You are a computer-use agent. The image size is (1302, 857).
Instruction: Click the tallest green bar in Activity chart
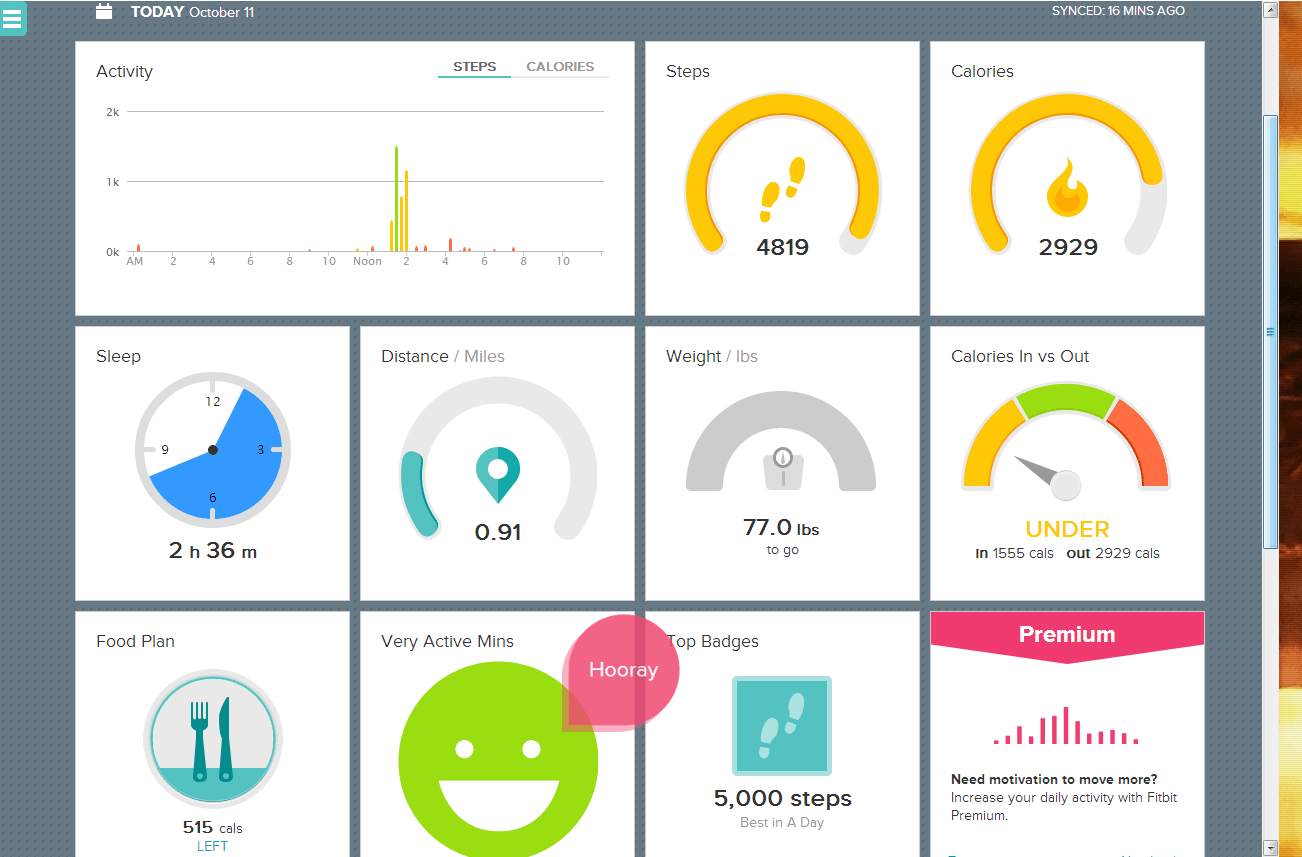click(397, 199)
